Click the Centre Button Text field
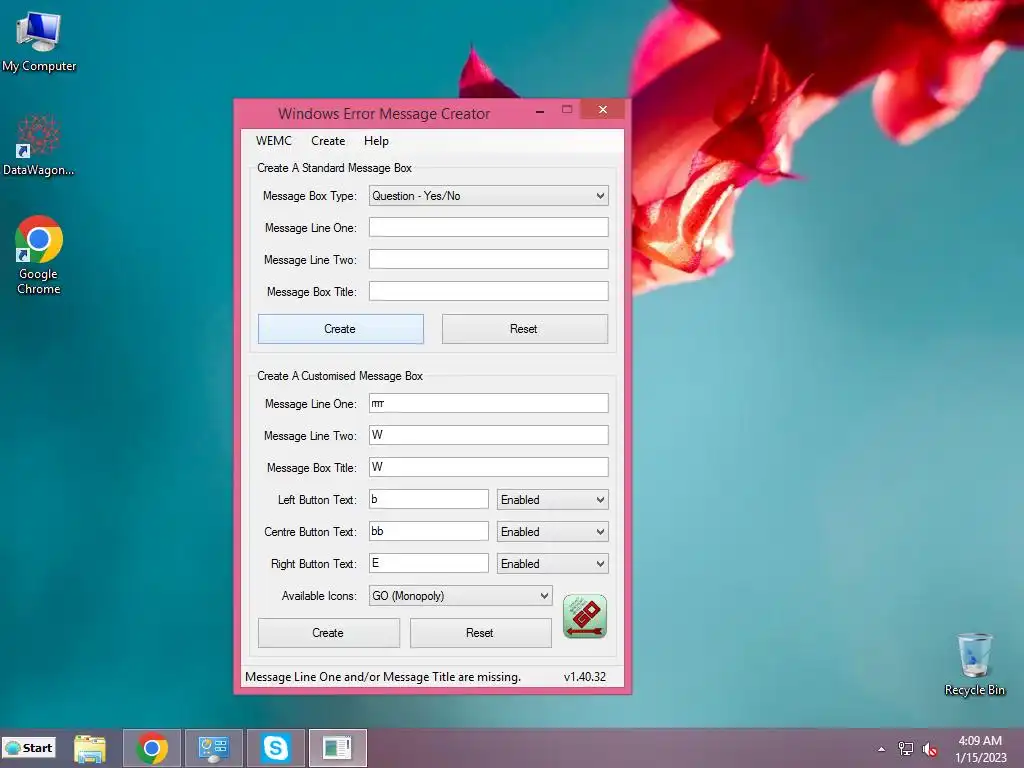This screenshot has height=768, width=1024. (428, 531)
